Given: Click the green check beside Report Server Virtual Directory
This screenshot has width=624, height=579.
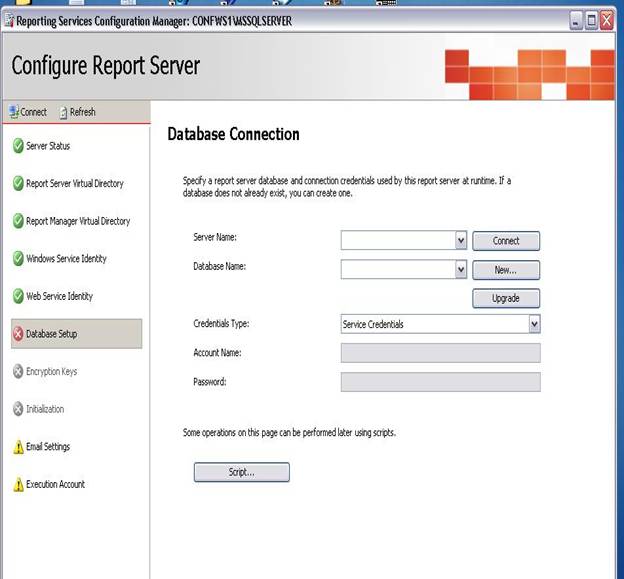Looking at the screenshot, I should [x=18, y=183].
